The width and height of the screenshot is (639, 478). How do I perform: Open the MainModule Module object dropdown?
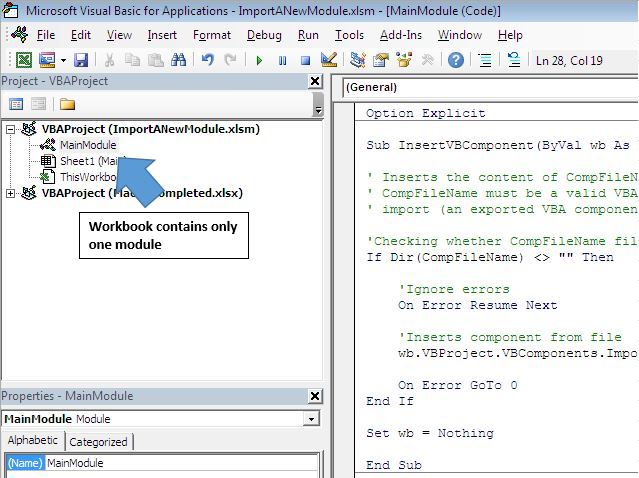click(311, 419)
